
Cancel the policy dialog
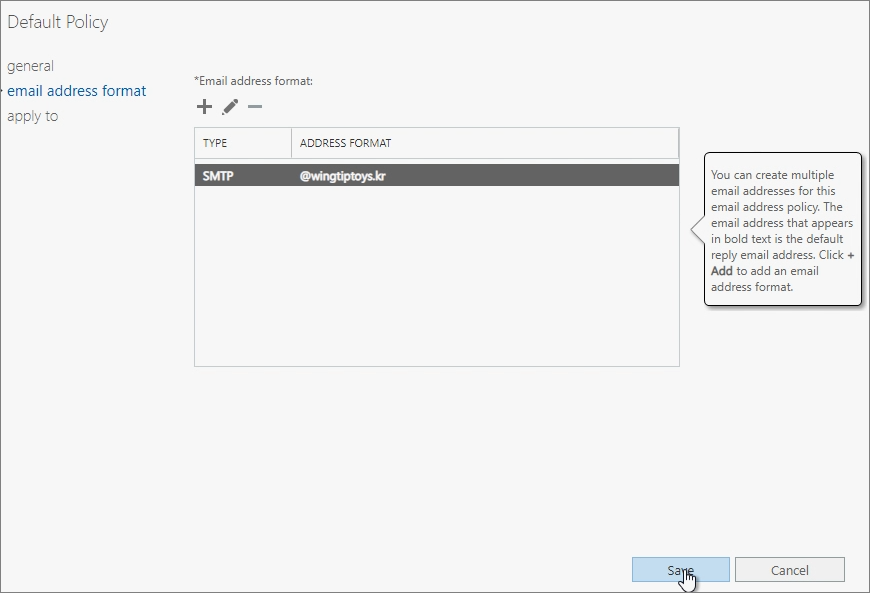click(790, 570)
